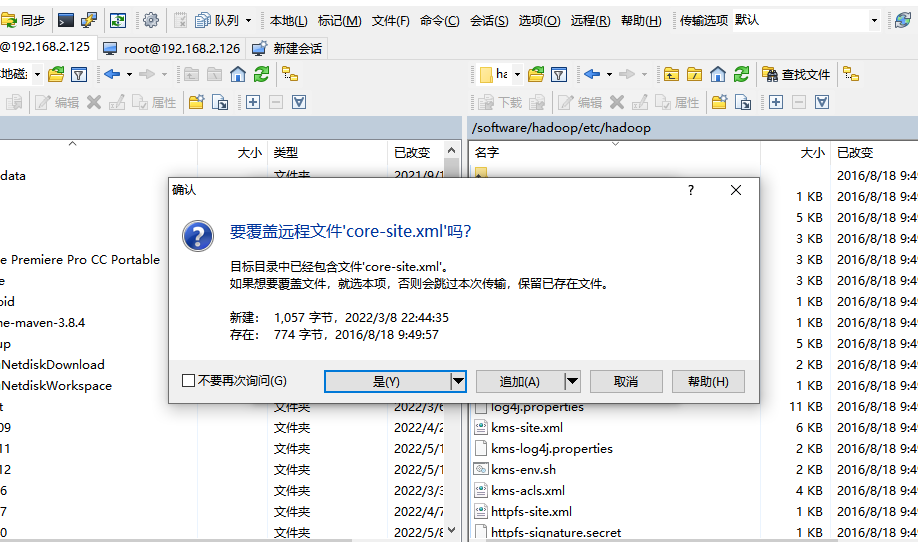
Task: Select kms-log4j.properties remote file
Action: click(x=552, y=449)
